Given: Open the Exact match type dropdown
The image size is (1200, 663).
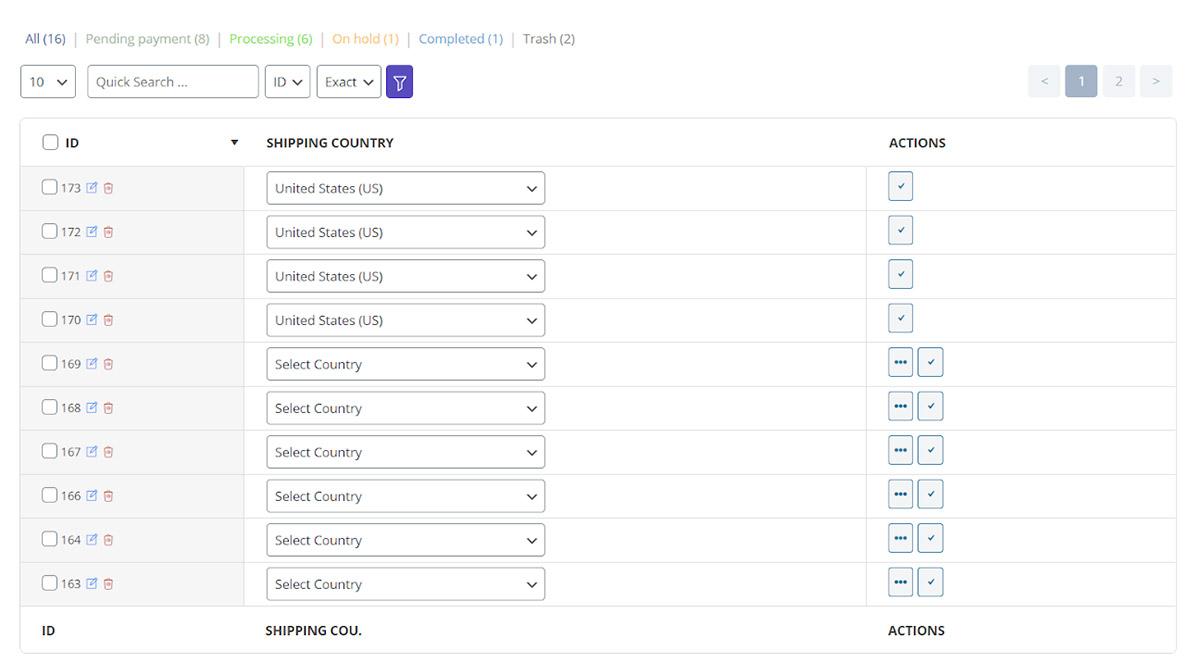Looking at the screenshot, I should pyautogui.click(x=349, y=82).
